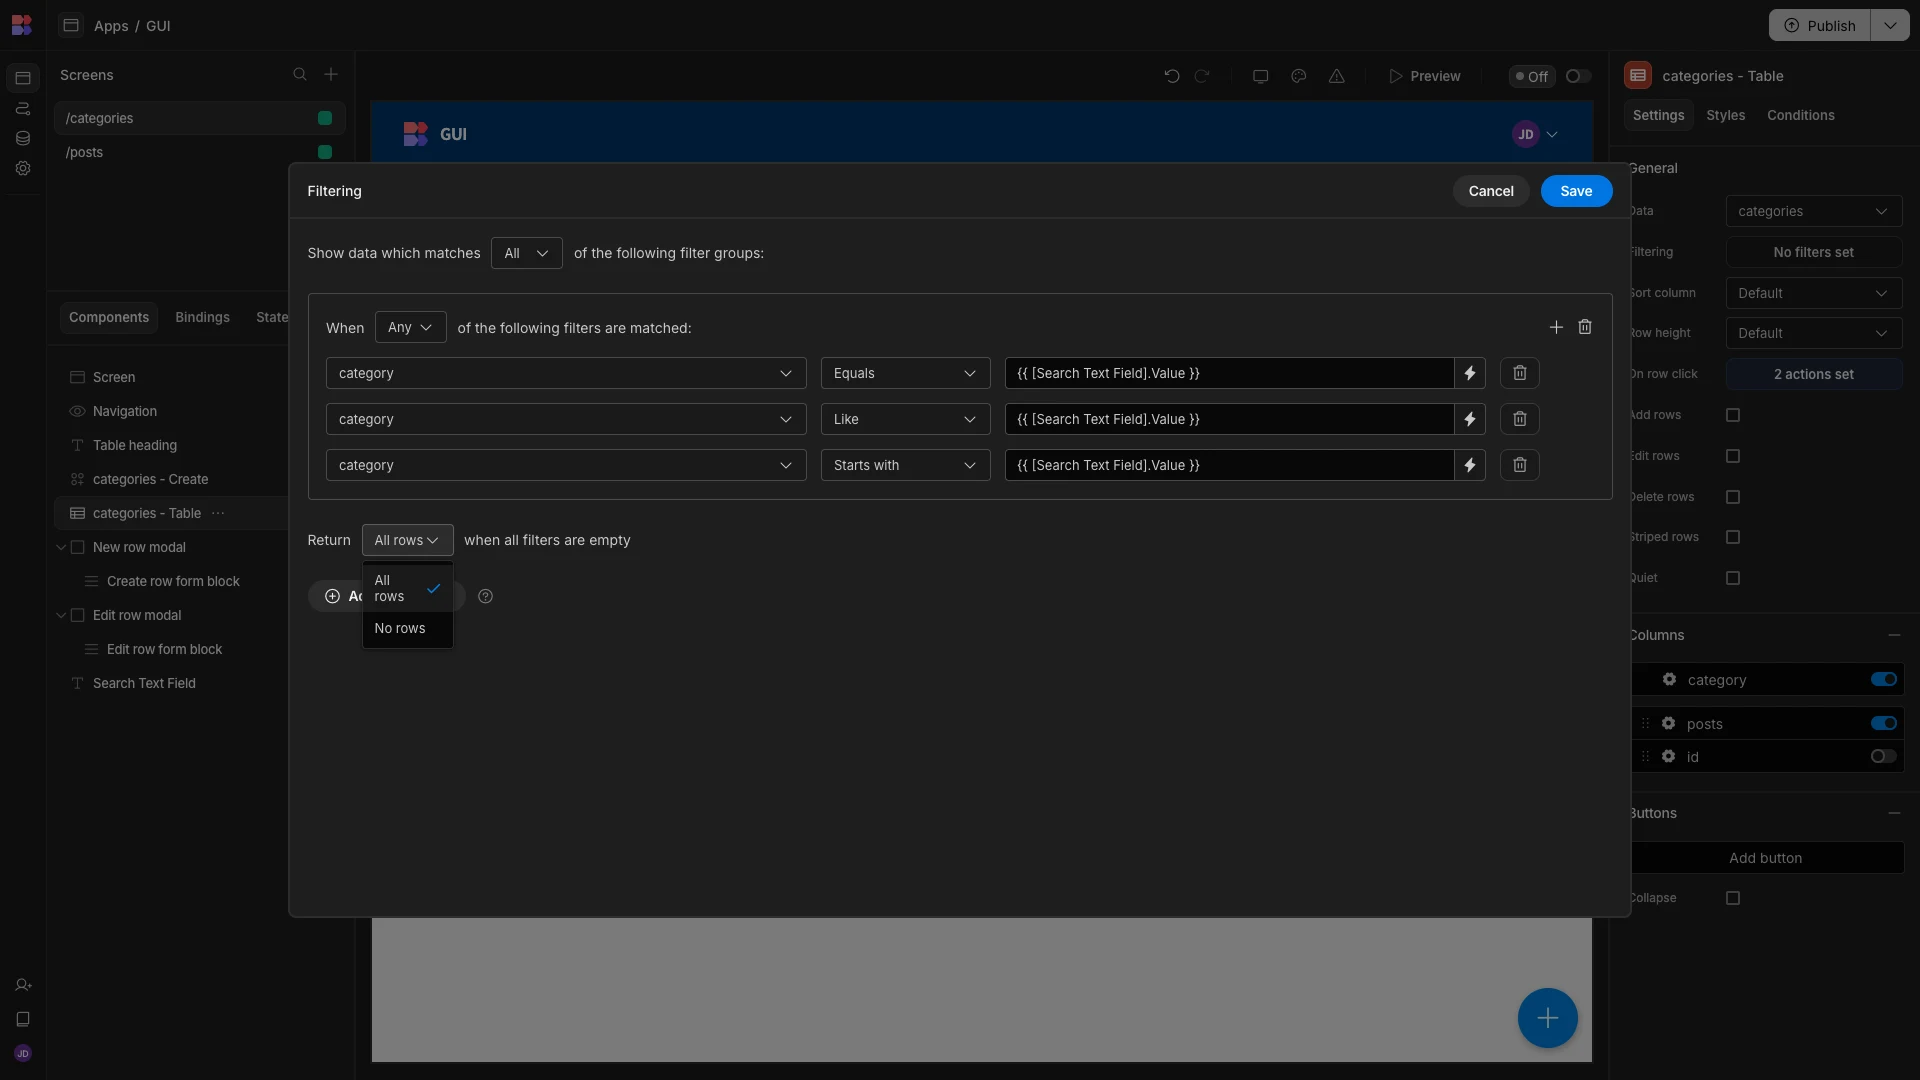Enable the id column visibility switch
The image size is (1920, 1080).
coord(1883,756)
